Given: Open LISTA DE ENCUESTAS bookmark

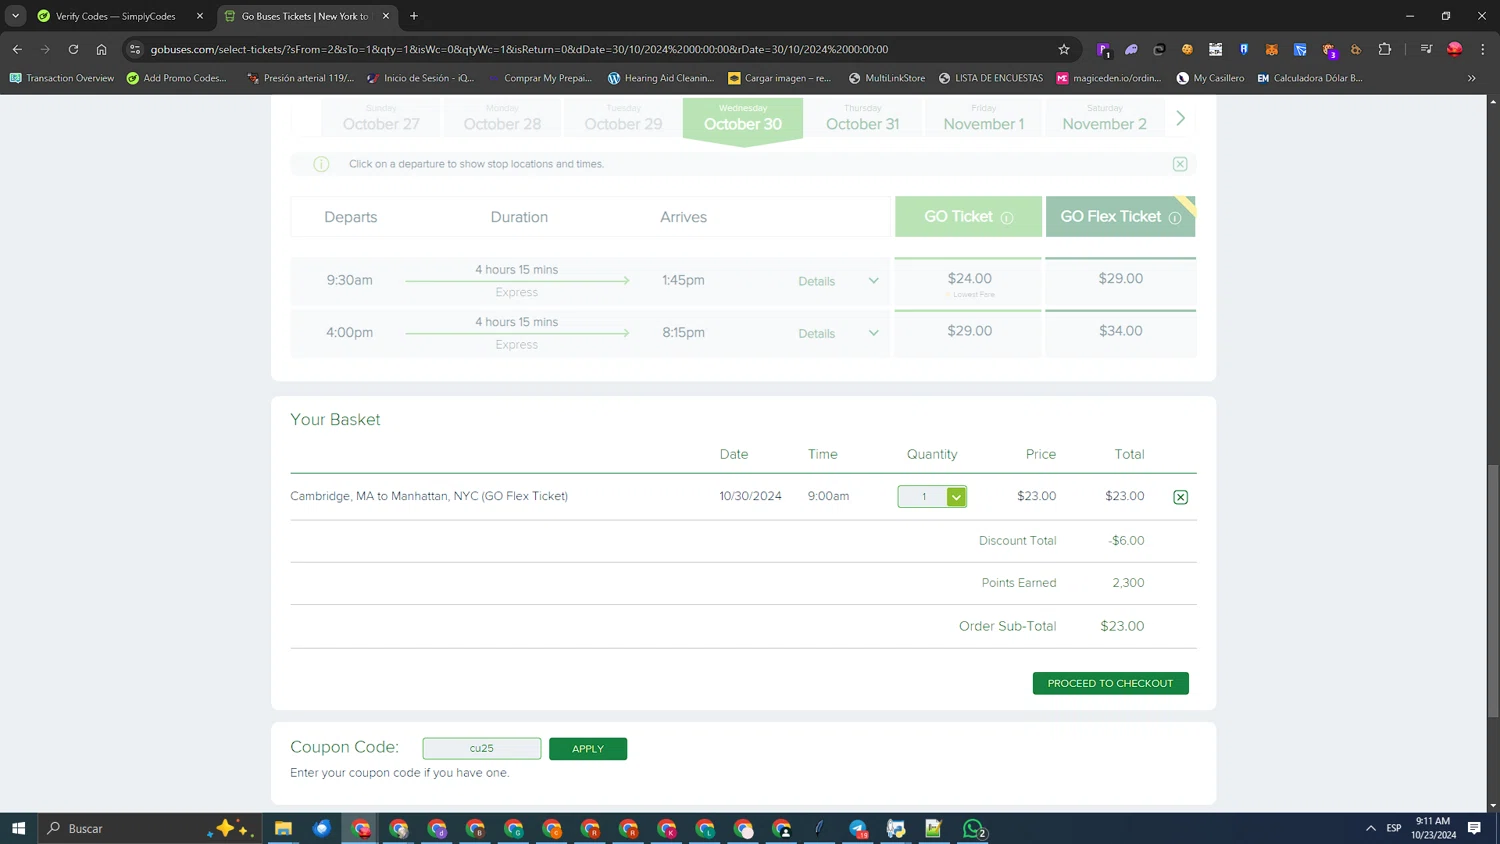Looking at the screenshot, I should (x=990, y=78).
